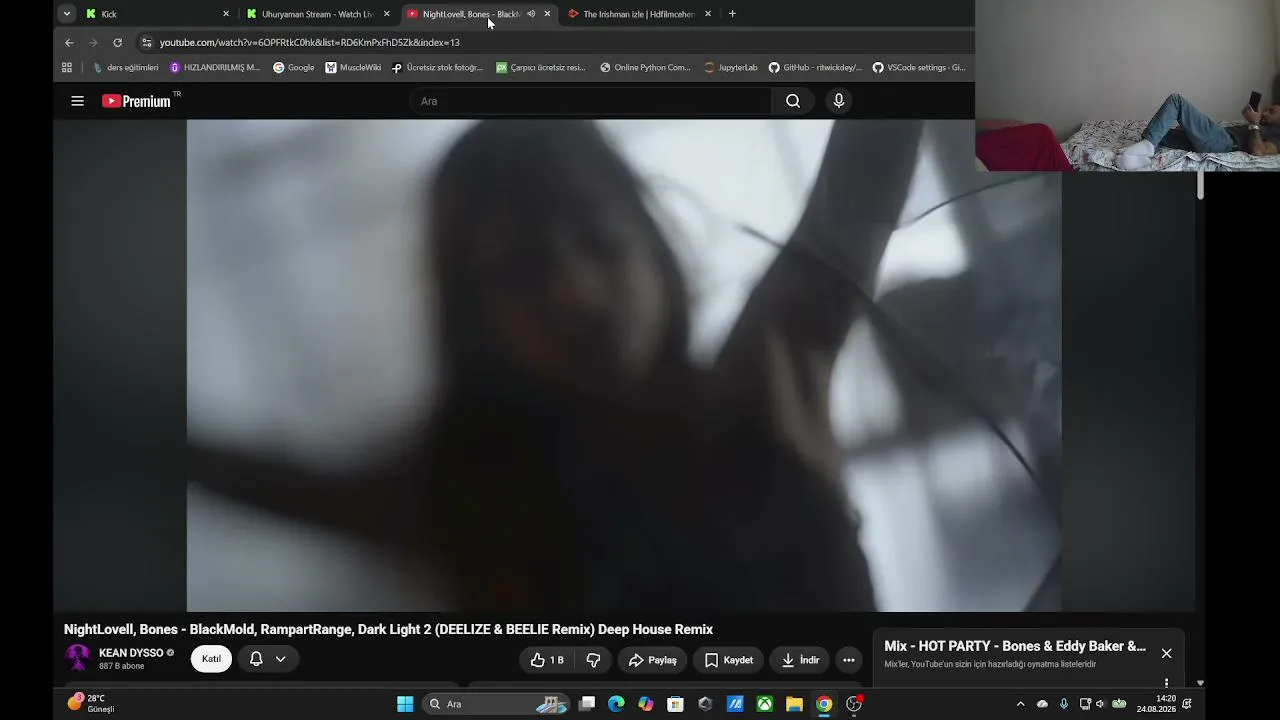Switch to The Irishman izle tab
This screenshot has width=1280, height=720.
(639, 14)
